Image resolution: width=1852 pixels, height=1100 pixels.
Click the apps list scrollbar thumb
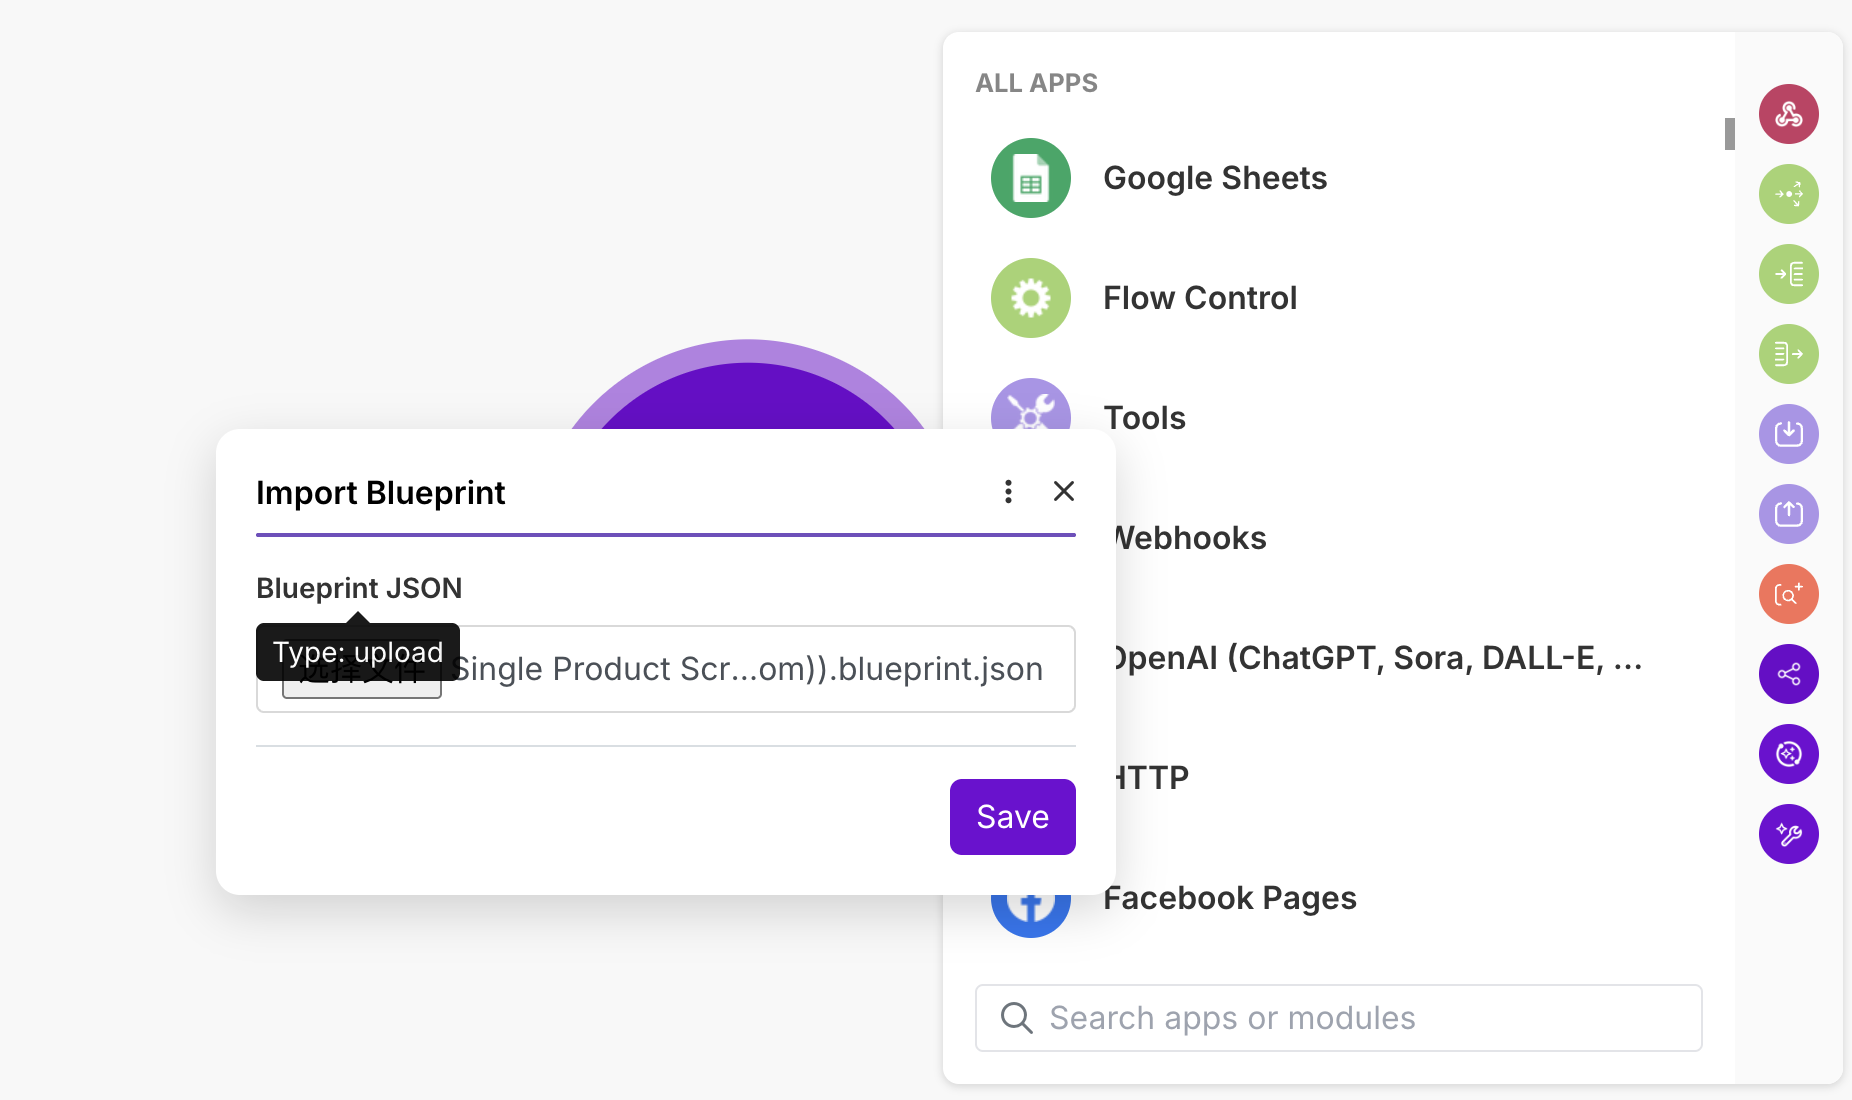click(1729, 134)
